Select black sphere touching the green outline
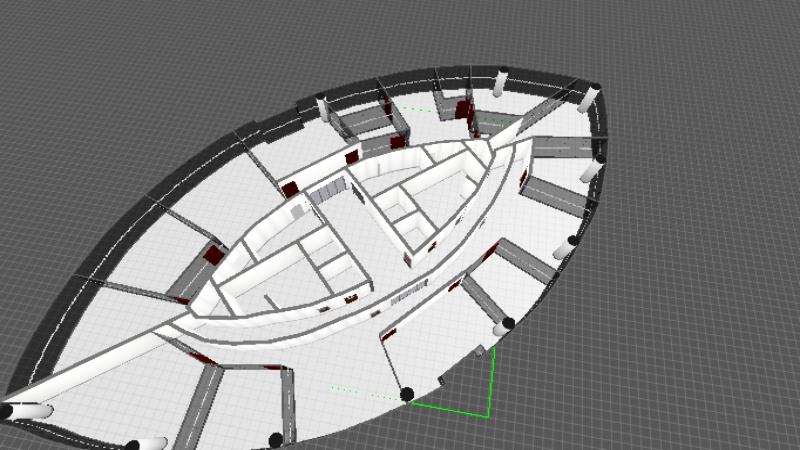Image resolution: width=800 pixels, height=450 pixels. 407,395
